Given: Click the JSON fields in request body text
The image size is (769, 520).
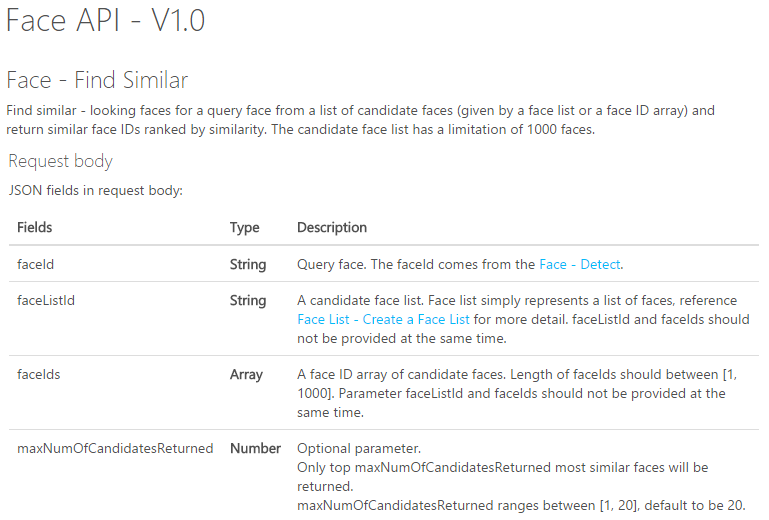Looking at the screenshot, I should pyautogui.click(x=96, y=190).
